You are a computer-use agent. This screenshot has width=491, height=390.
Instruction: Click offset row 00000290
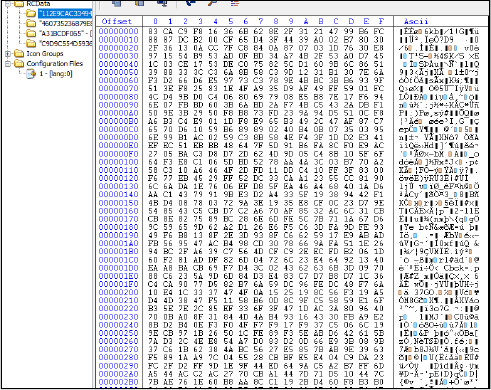click(x=118, y=366)
